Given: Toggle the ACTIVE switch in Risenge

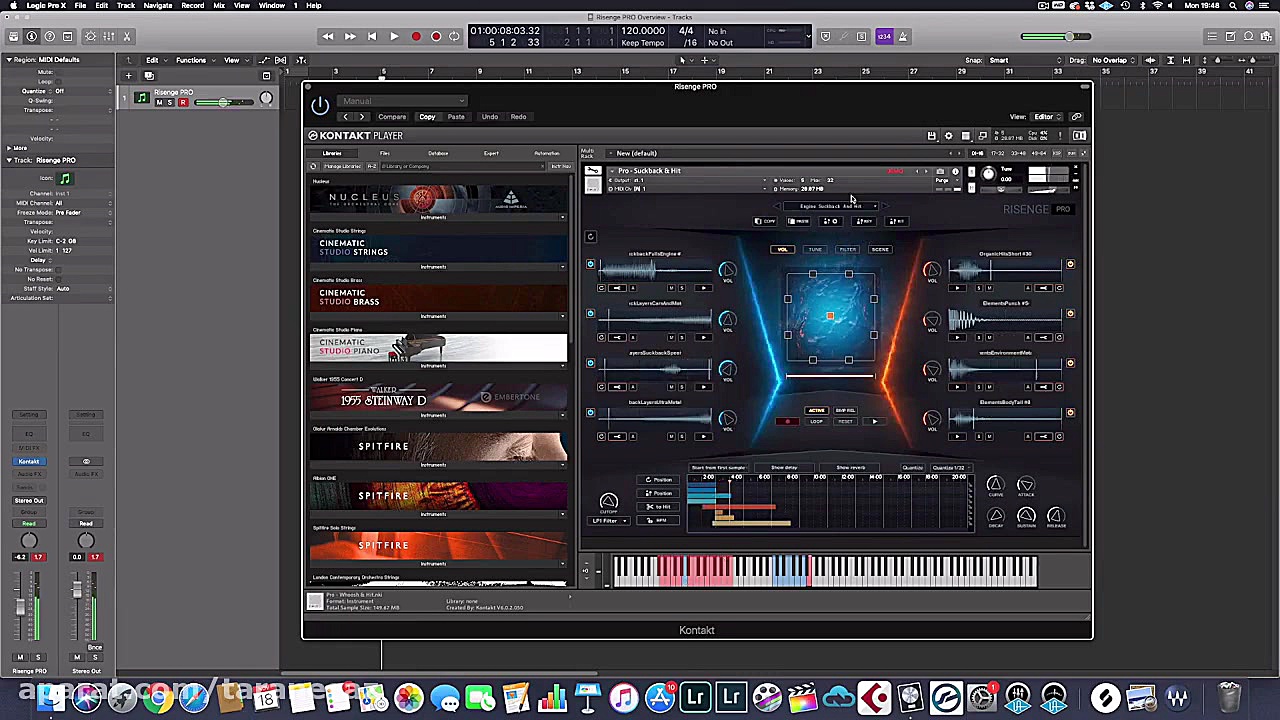Looking at the screenshot, I should click(x=817, y=410).
